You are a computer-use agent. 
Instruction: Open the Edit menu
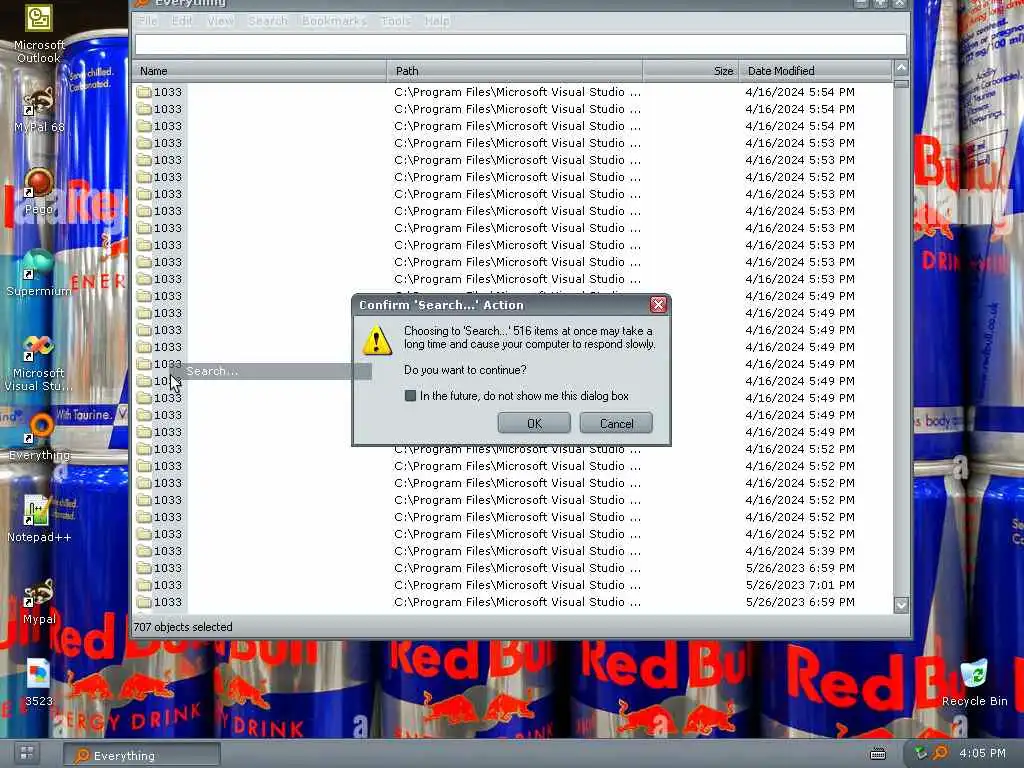click(182, 21)
